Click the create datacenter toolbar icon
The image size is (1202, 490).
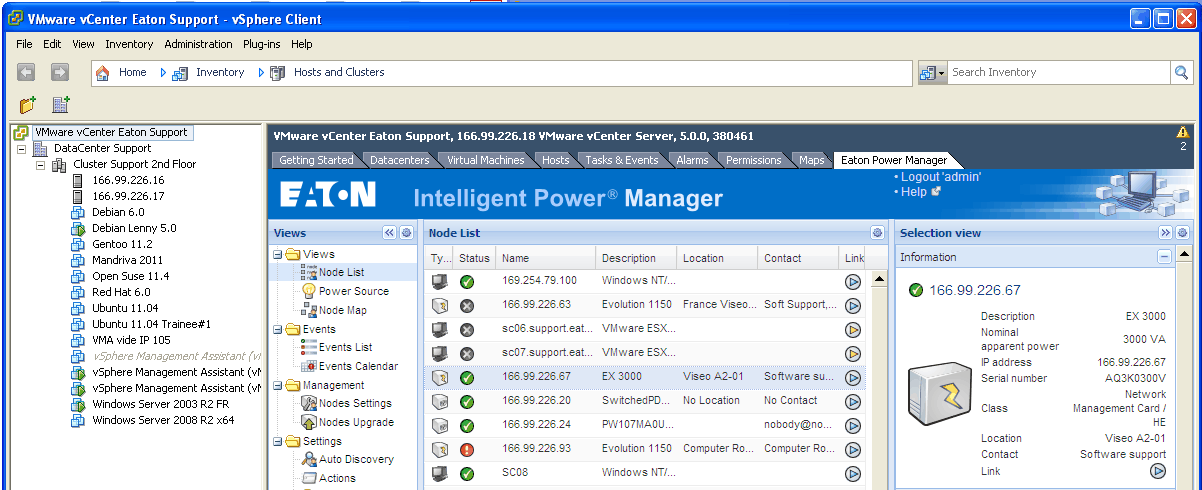point(61,104)
